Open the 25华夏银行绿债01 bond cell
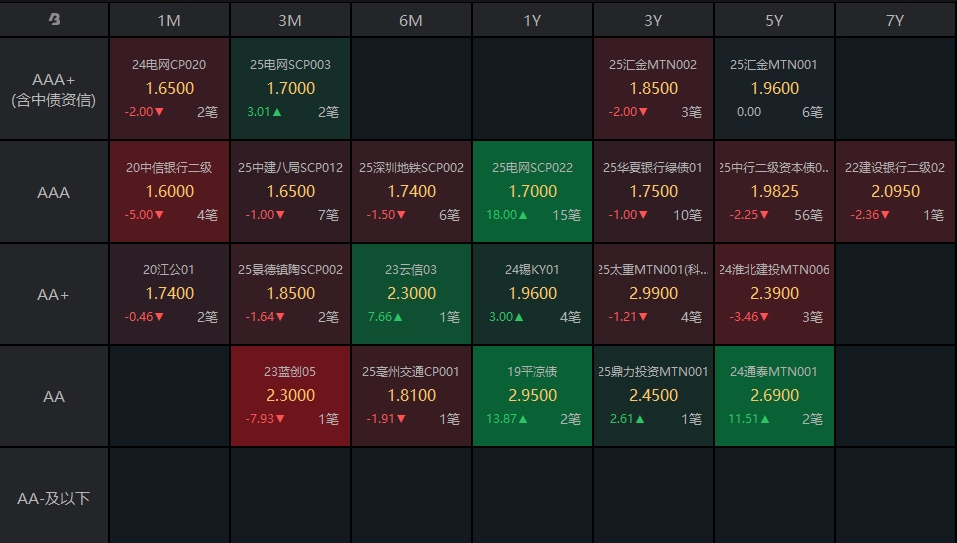The image size is (957, 543). pyautogui.click(x=653, y=192)
